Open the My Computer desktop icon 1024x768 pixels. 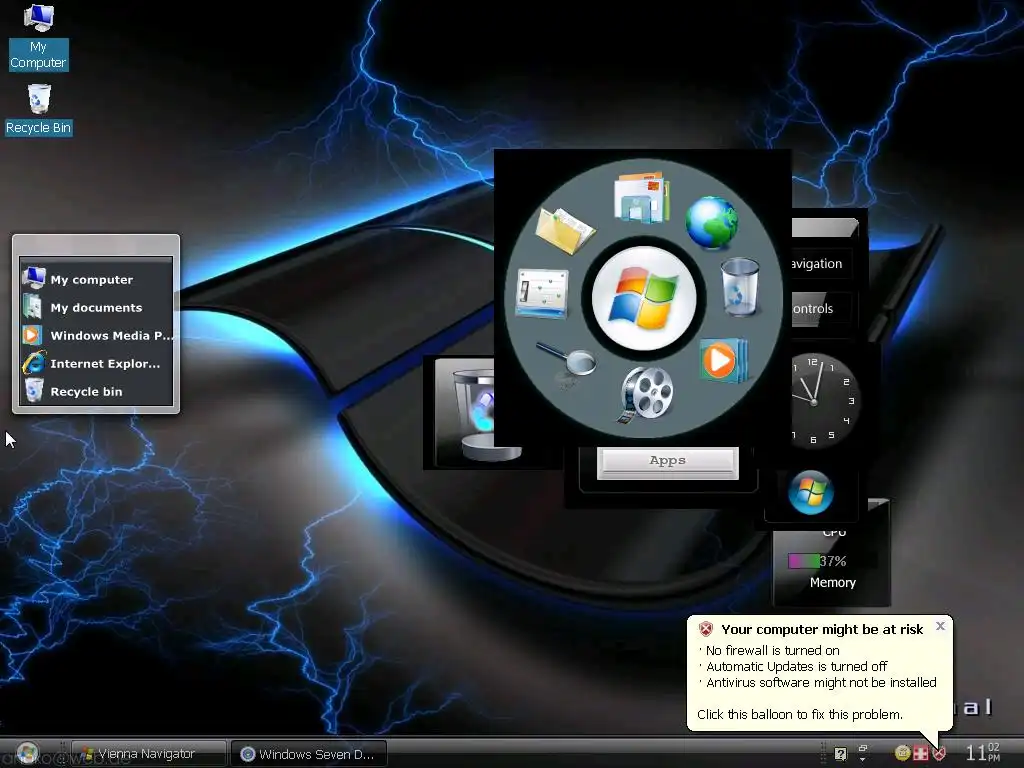click(x=38, y=37)
